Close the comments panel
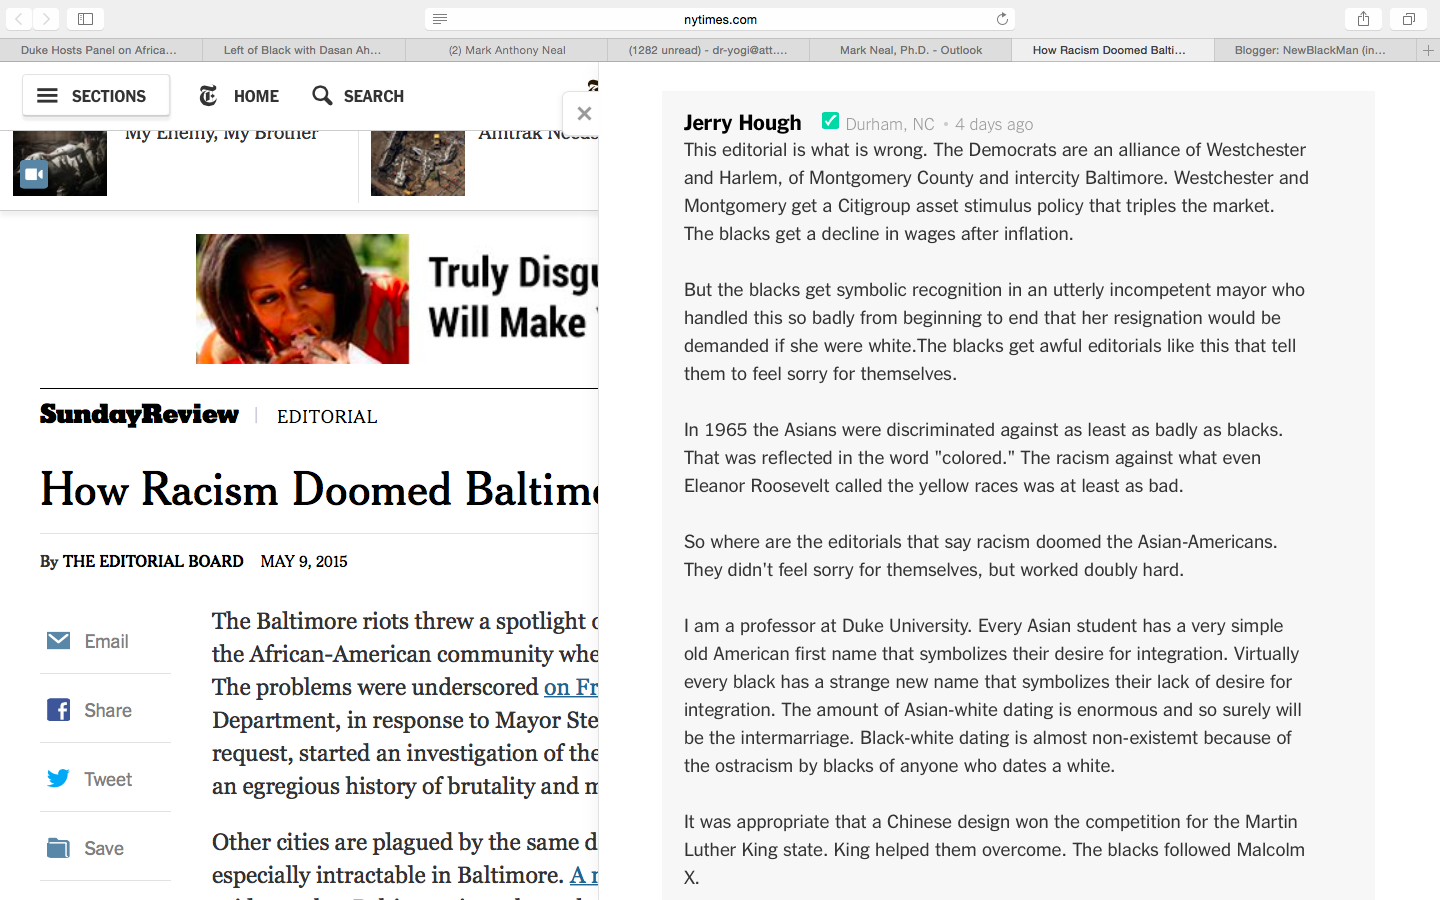This screenshot has height=900, width=1440. point(584,114)
